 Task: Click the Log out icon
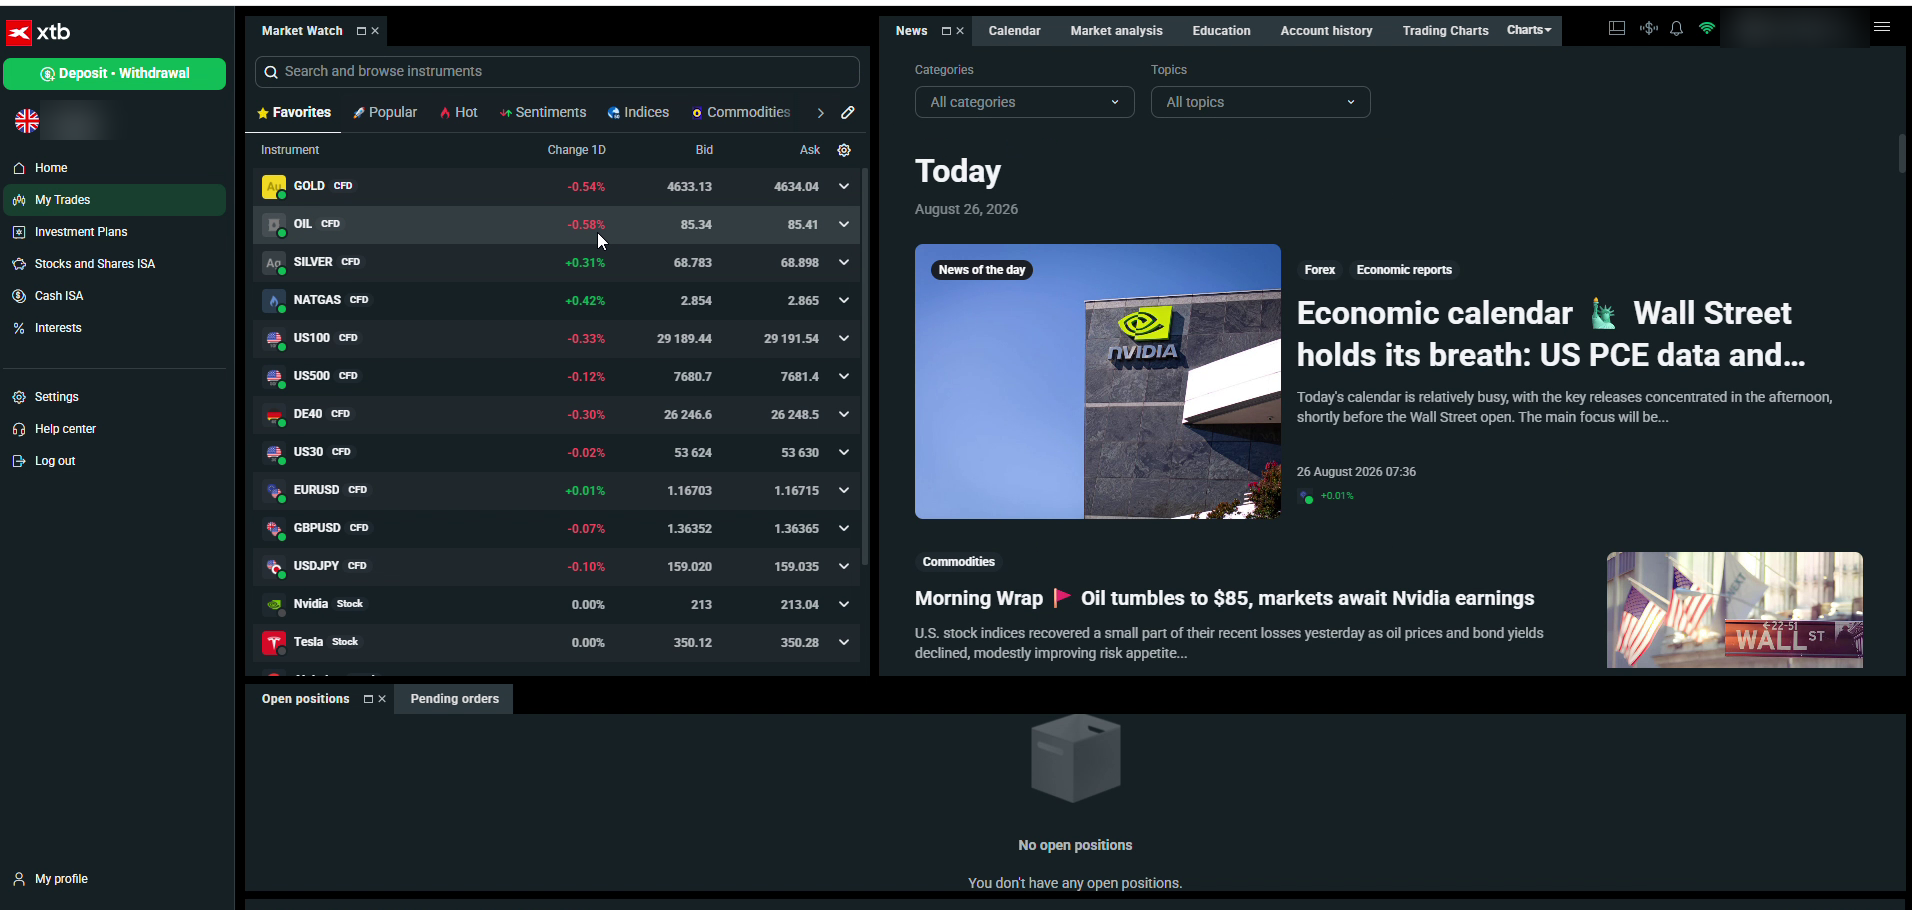pos(19,461)
